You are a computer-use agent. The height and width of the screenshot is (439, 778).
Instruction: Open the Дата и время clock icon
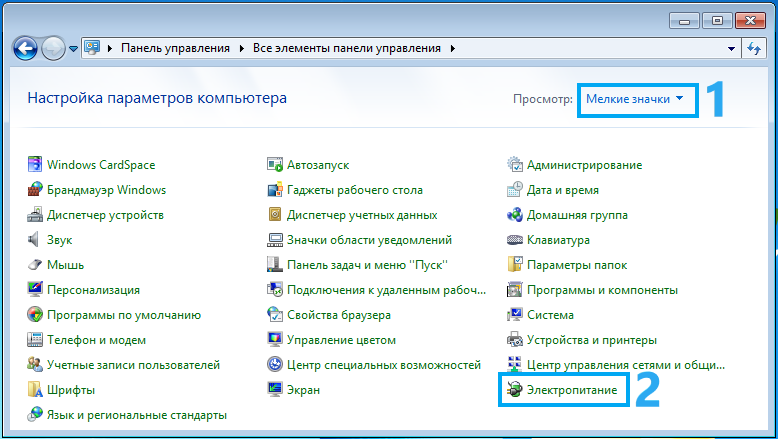click(515, 189)
